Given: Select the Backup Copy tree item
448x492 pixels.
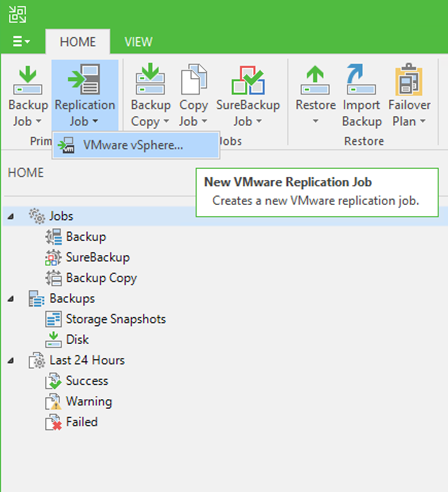Looking at the screenshot, I should [x=101, y=278].
